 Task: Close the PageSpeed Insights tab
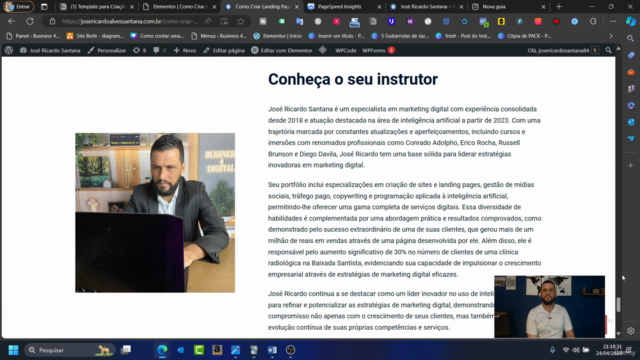379,7
